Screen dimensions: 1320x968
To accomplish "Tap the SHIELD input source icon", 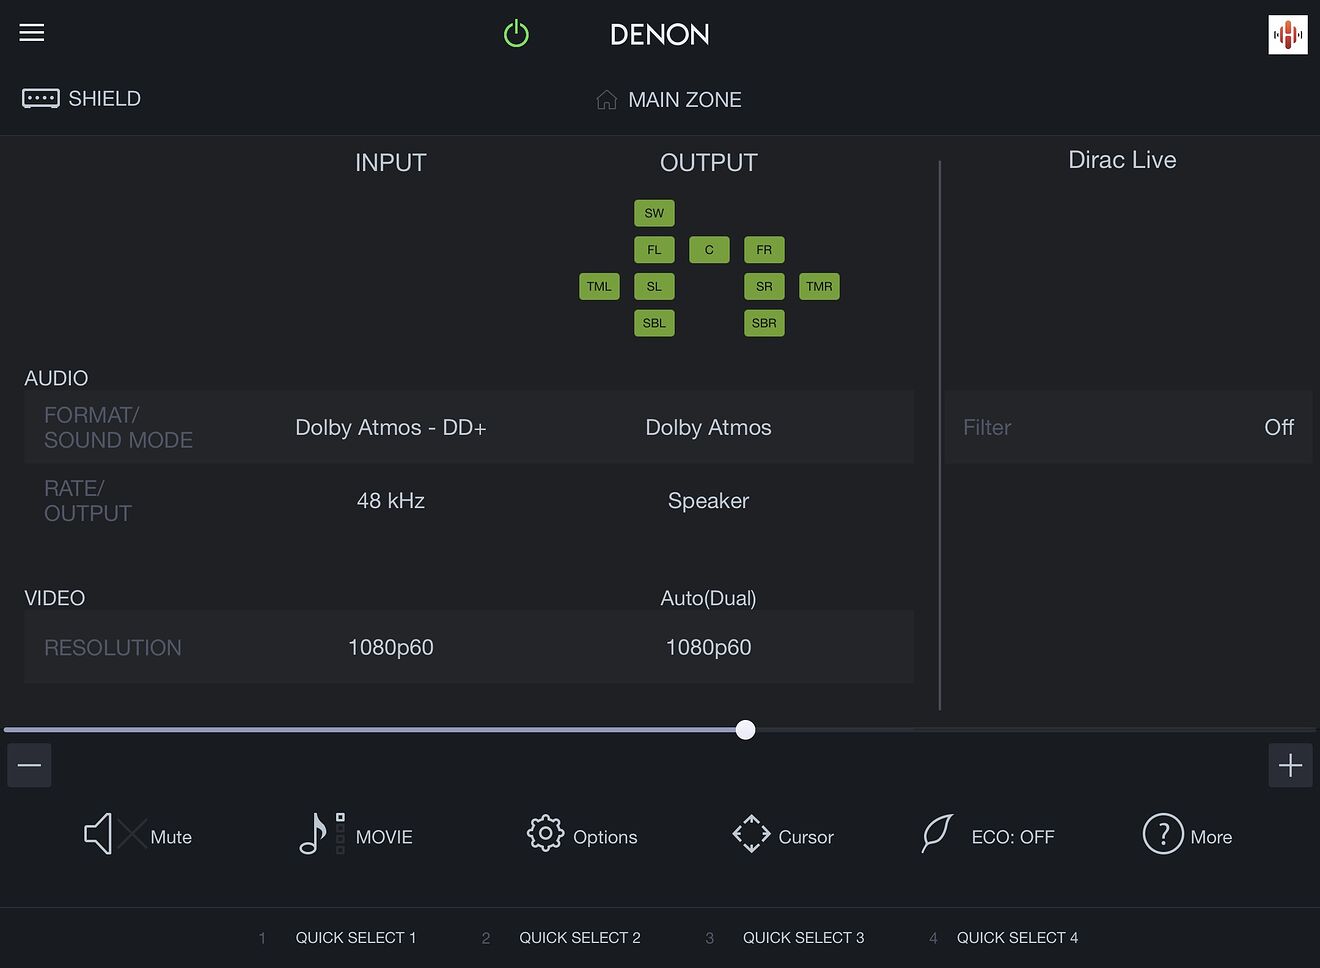I will pyautogui.click(x=41, y=98).
